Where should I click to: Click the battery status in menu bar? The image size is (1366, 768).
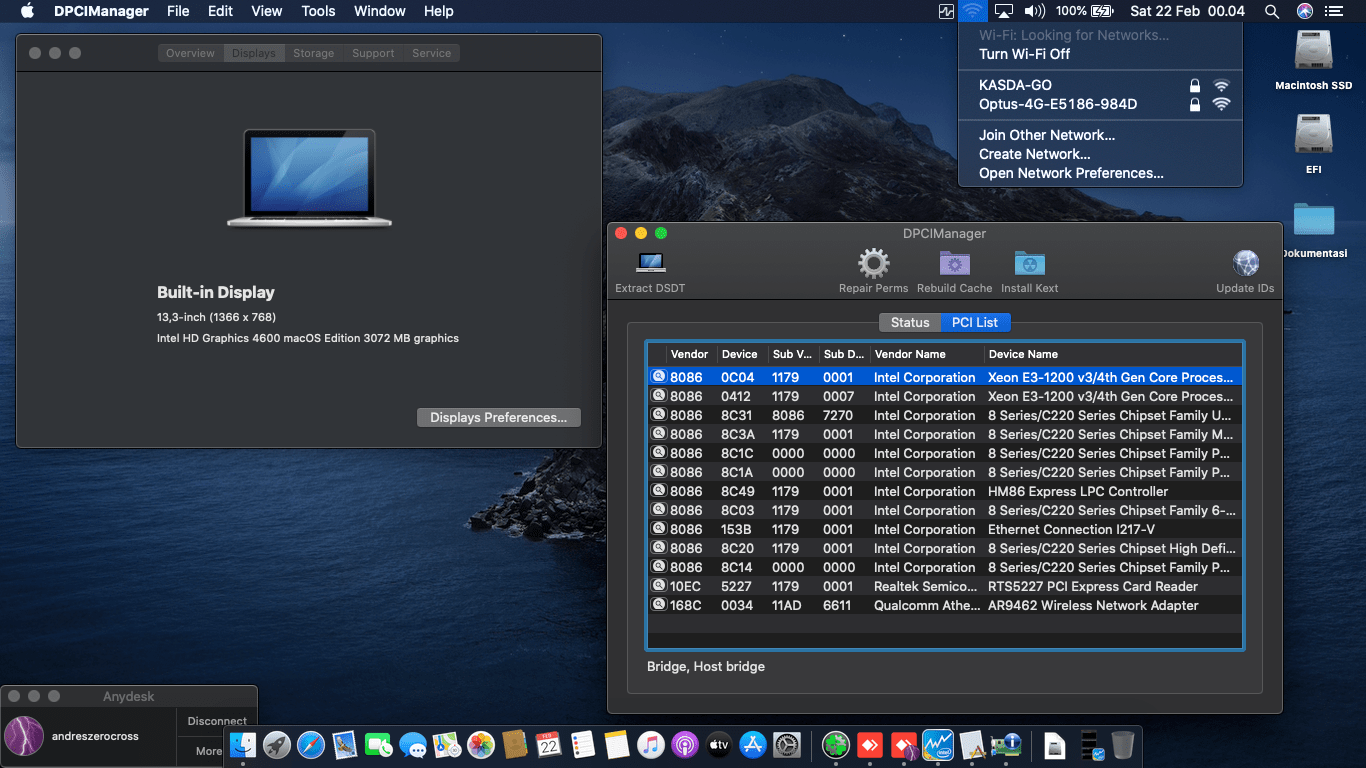(x=1084, y=11)
